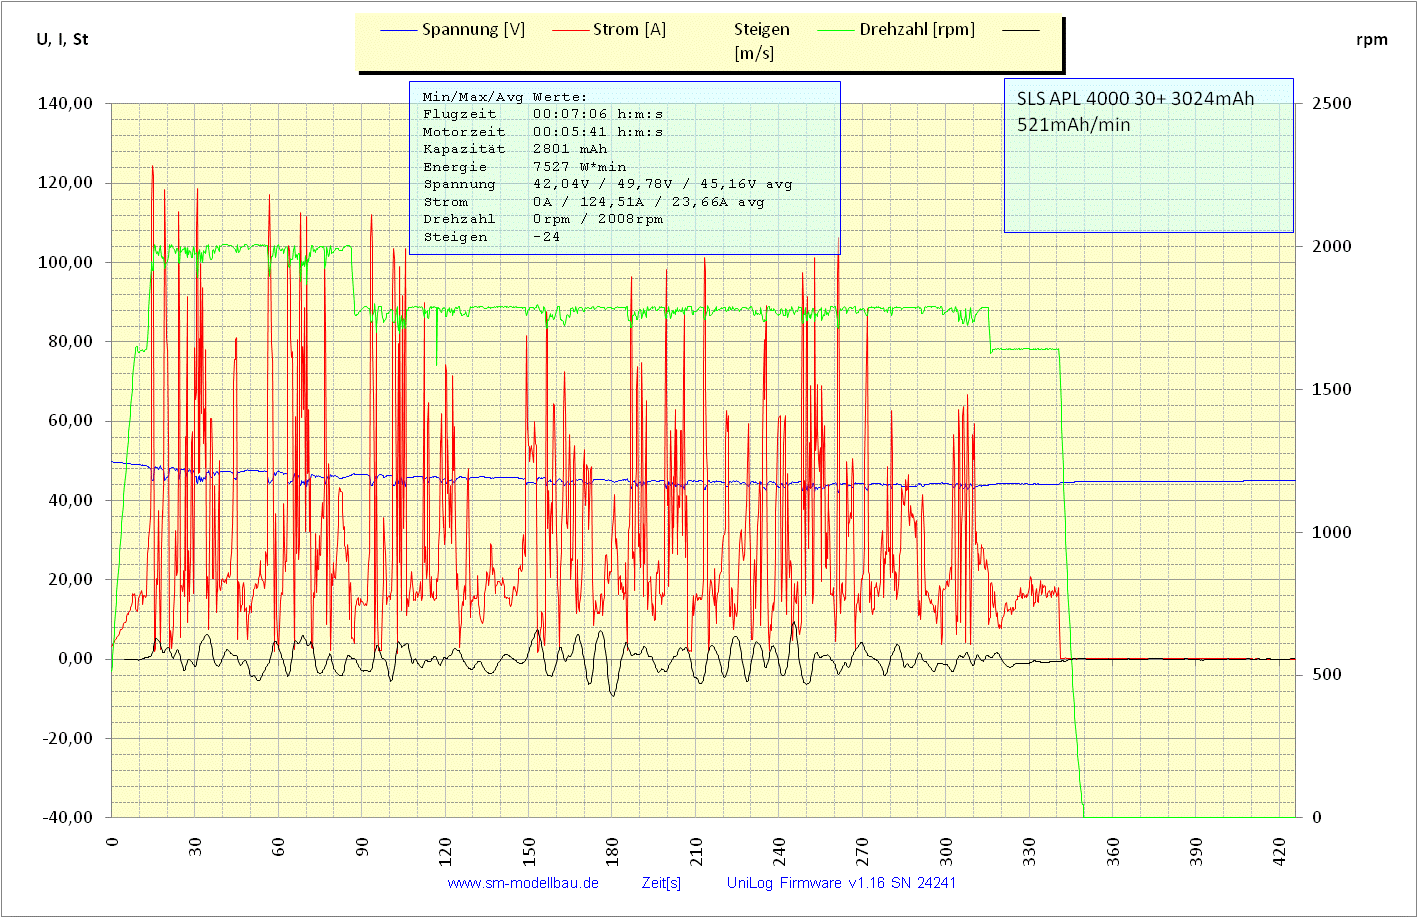Click the Spannung 42,04V / 49,78V row
This screenshot has width=1418, height=918.
(x=607, y=184)
